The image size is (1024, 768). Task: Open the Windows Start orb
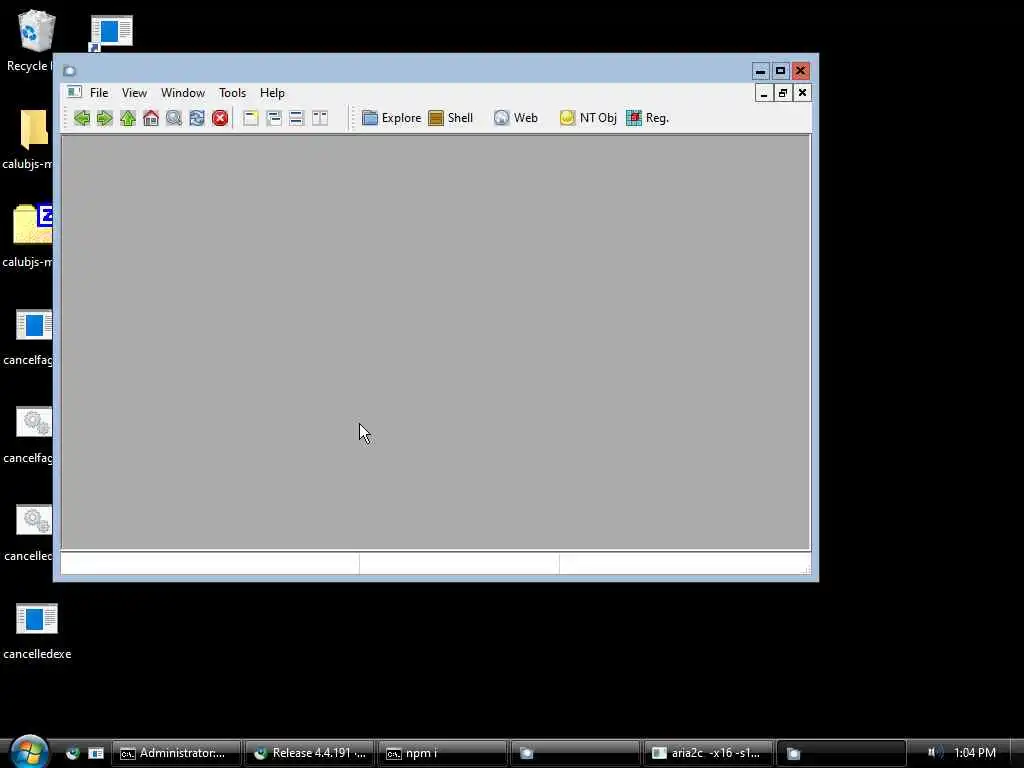click(29, 752)
